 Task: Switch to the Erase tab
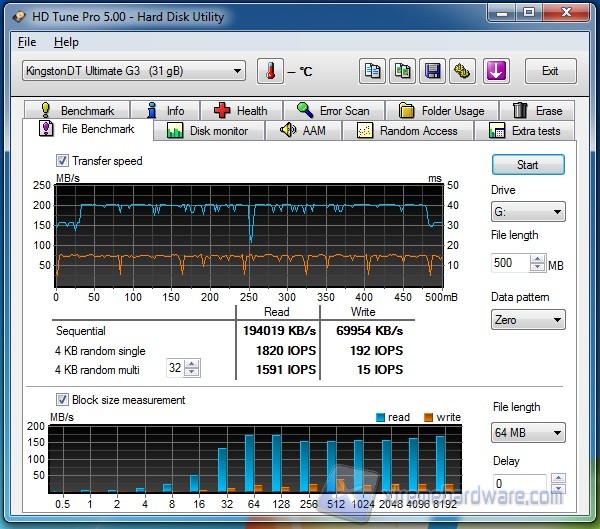tap(537, 111)
